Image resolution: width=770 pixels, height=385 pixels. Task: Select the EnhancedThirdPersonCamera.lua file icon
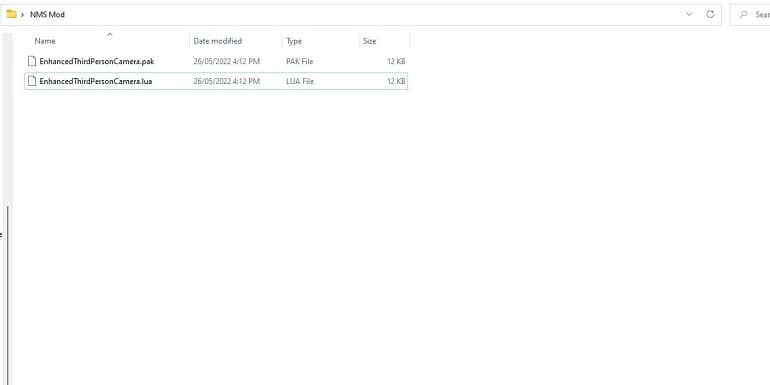pyautogui.click(x=32, y=81)
